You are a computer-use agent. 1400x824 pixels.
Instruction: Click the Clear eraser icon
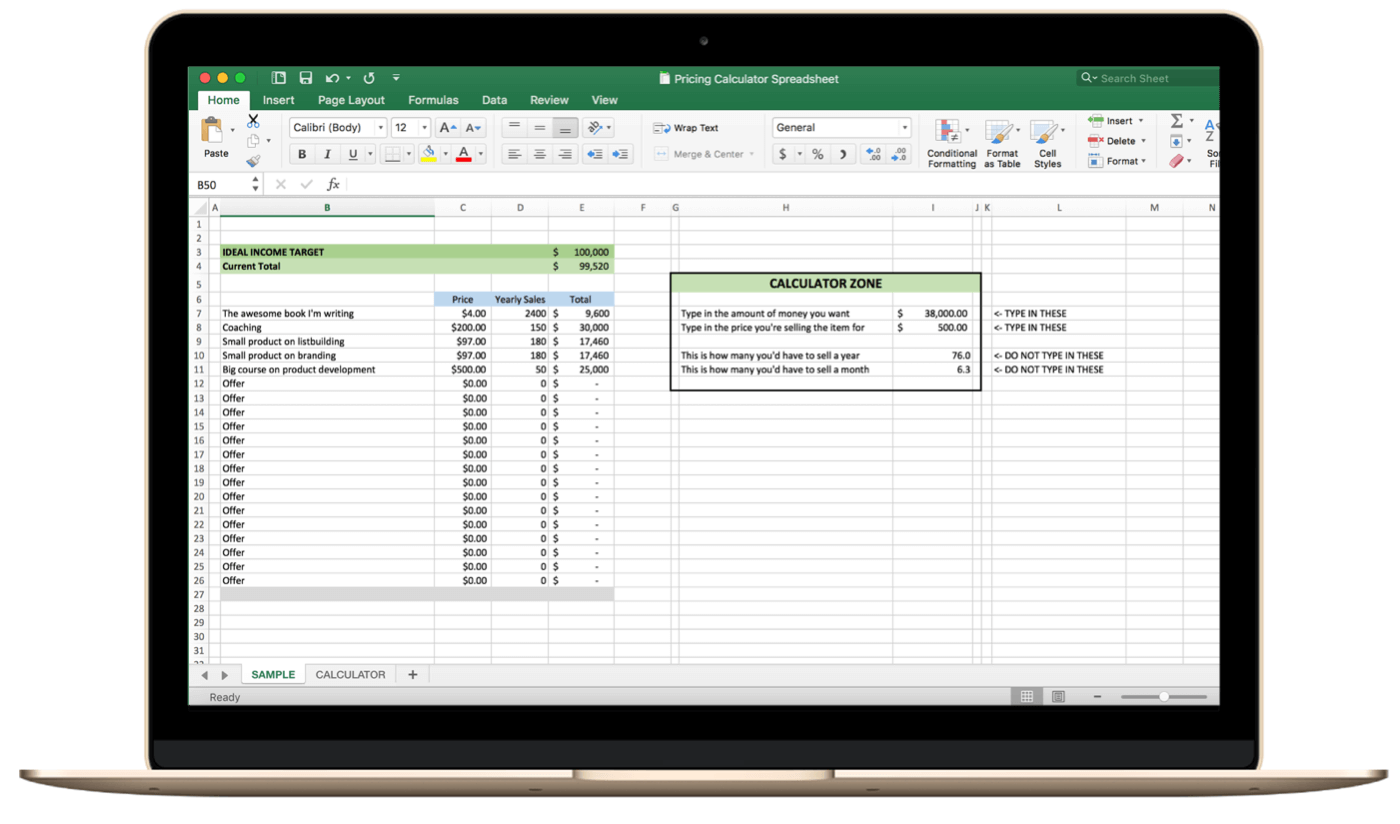(x=1177, y=161)
